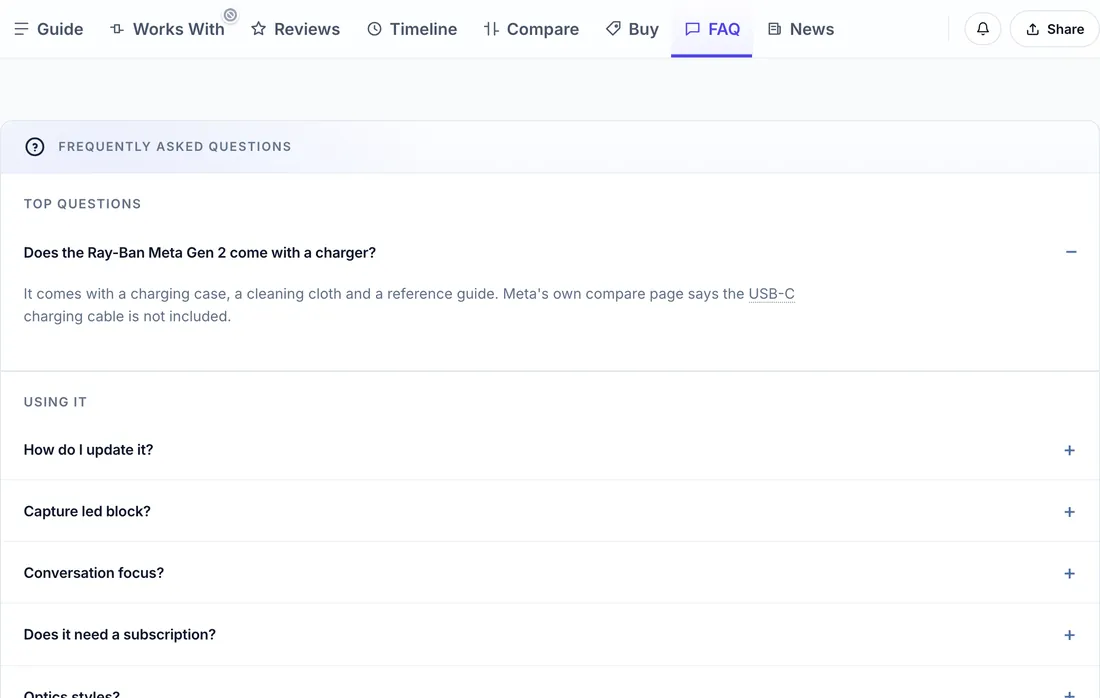Click the question mark icon in the FAQ header

tap(34, 147)
